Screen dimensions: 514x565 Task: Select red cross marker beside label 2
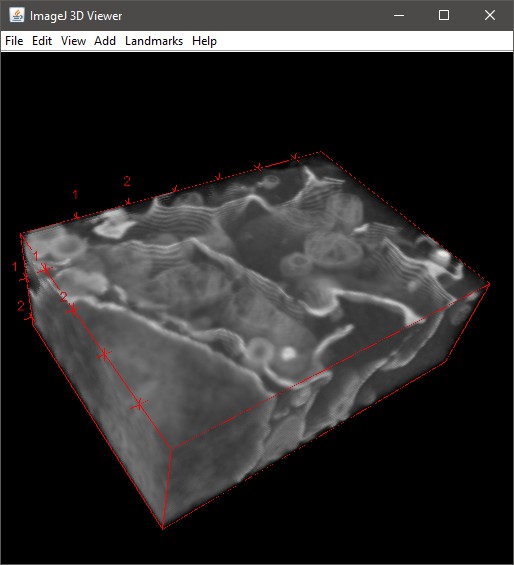[x=73, y=310]
